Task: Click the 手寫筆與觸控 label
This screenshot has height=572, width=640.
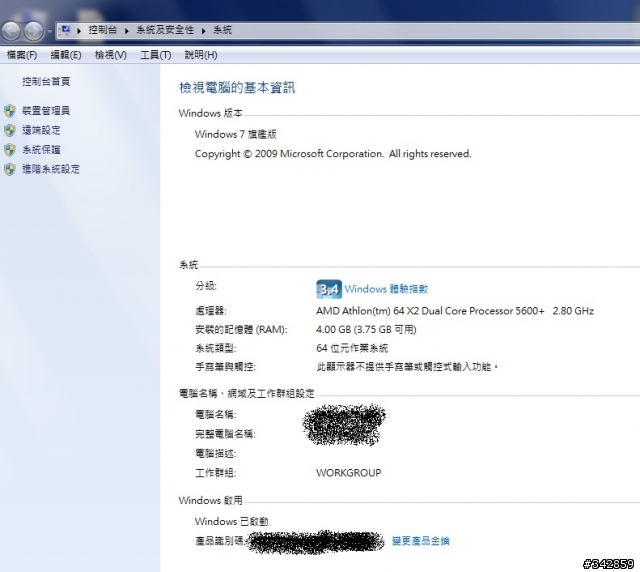Action: click(225, 367)
